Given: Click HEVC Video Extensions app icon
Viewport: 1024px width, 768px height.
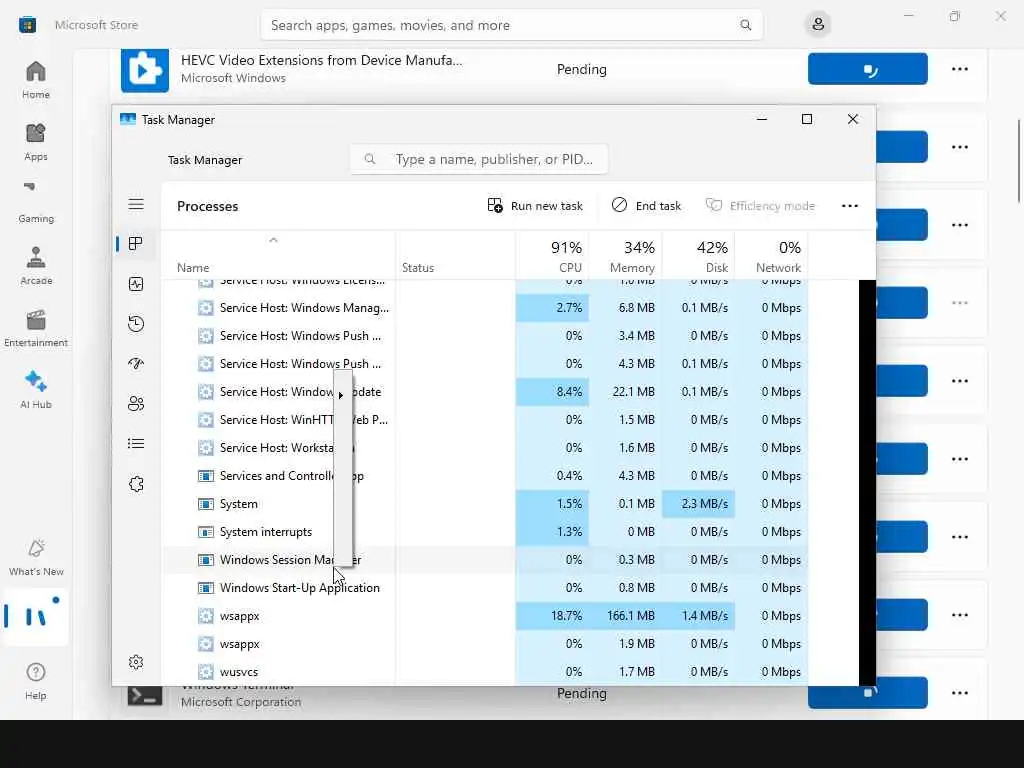Looking at the screenshot, I should tap(144, 70).
